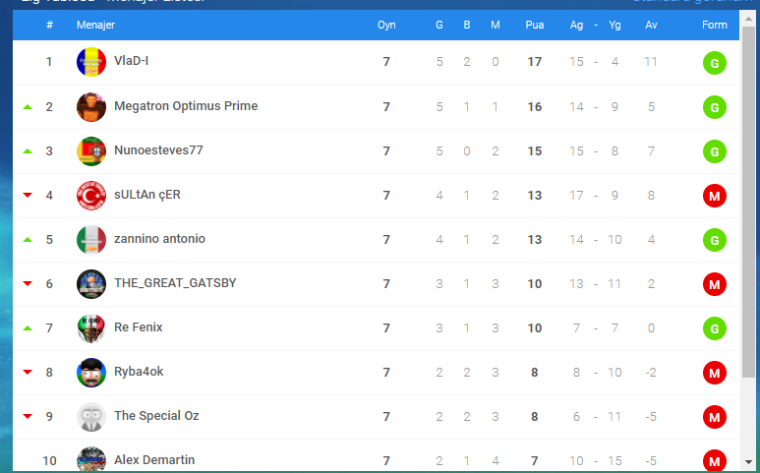This screenshot has height=473, width=760.
Task: Open Megatron Optimus Prime's avatar
Action: [91, 107]
